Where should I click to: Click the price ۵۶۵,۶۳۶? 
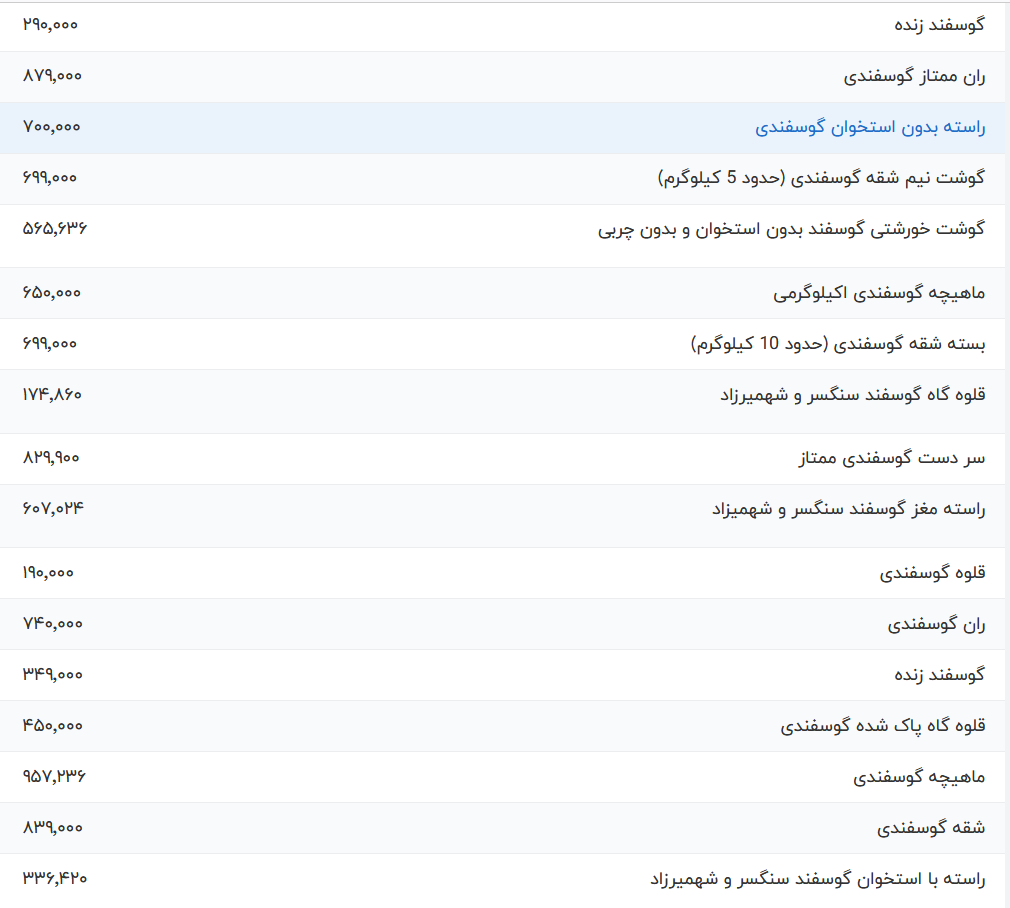pos(55,228)
